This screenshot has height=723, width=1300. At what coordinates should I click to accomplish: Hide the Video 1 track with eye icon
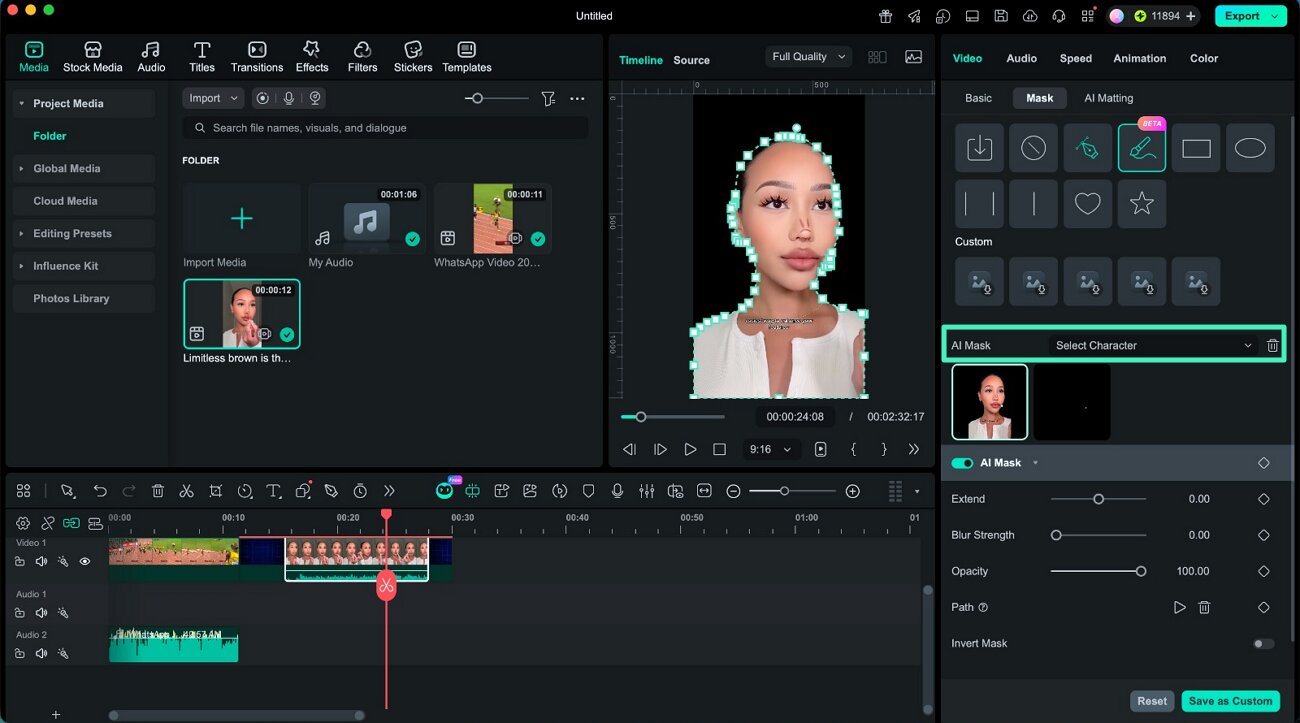click(x=85, y=562)
